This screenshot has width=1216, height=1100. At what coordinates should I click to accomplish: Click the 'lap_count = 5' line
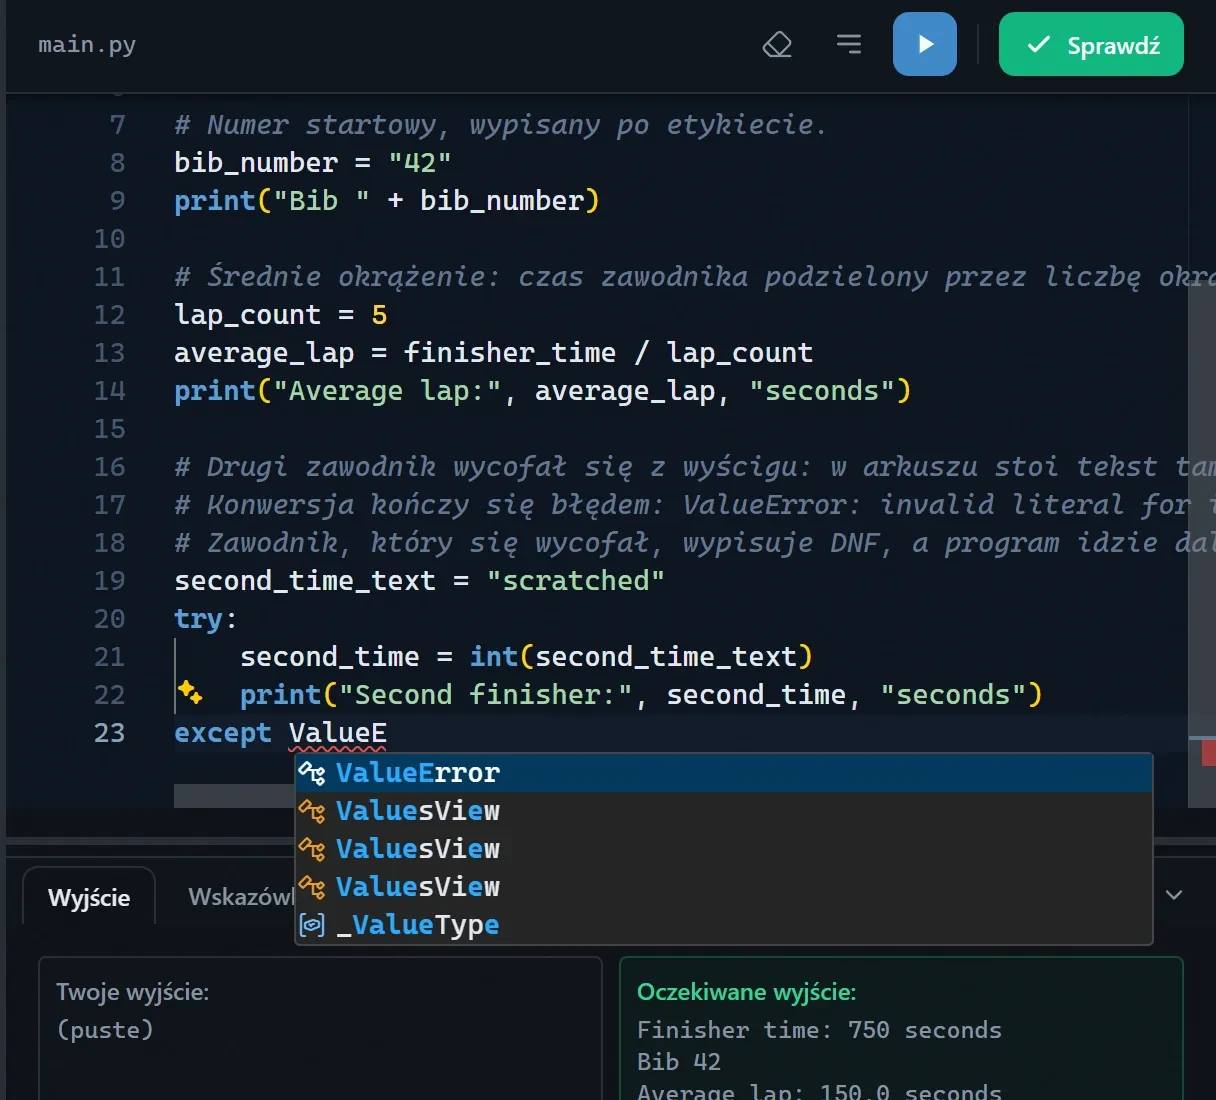pos(281,315)
